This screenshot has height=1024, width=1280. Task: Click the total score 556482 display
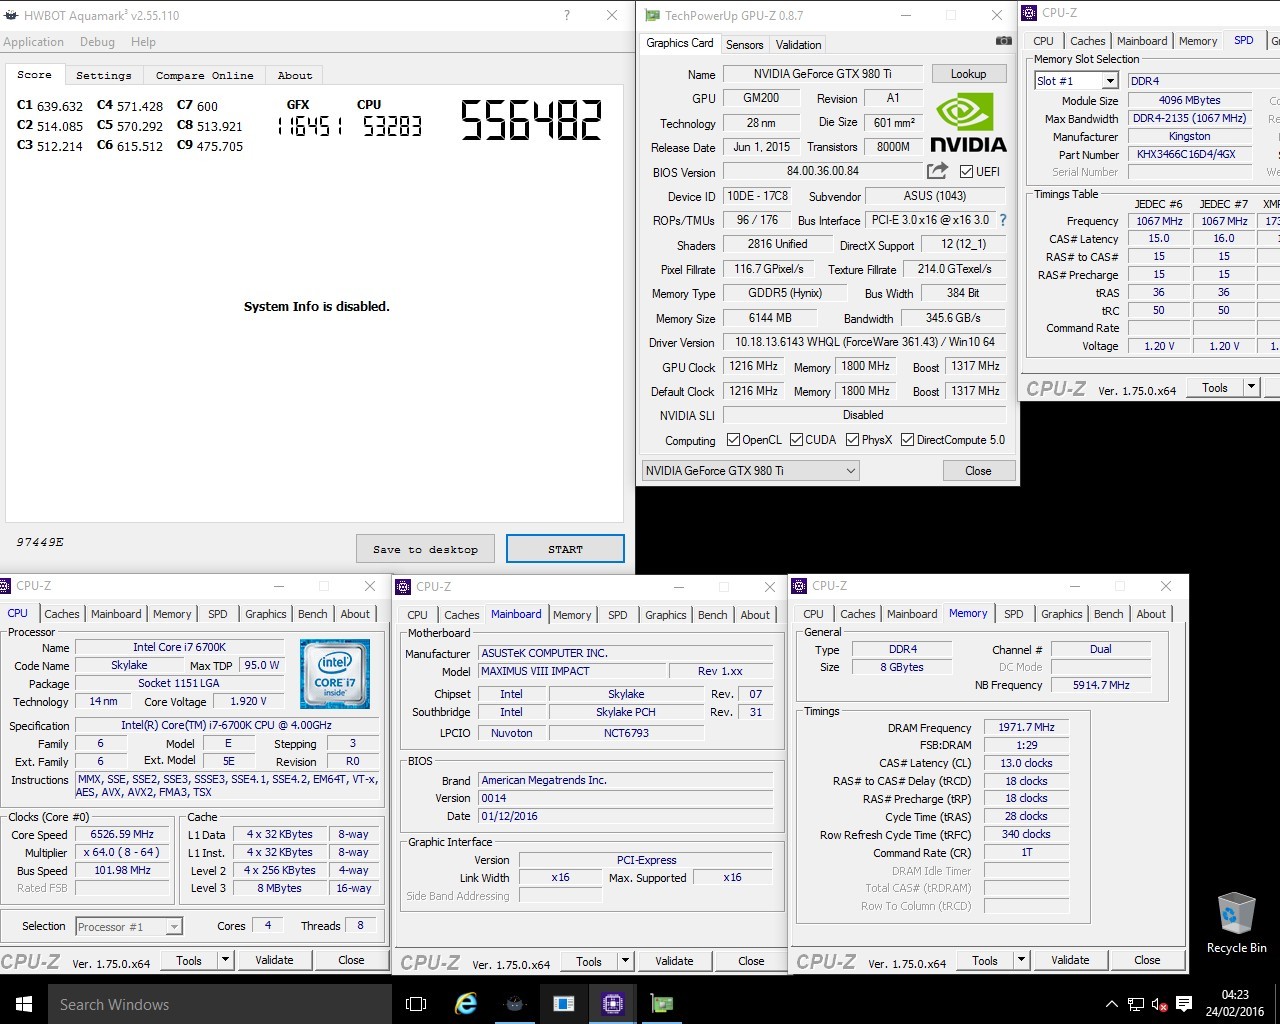531,121
